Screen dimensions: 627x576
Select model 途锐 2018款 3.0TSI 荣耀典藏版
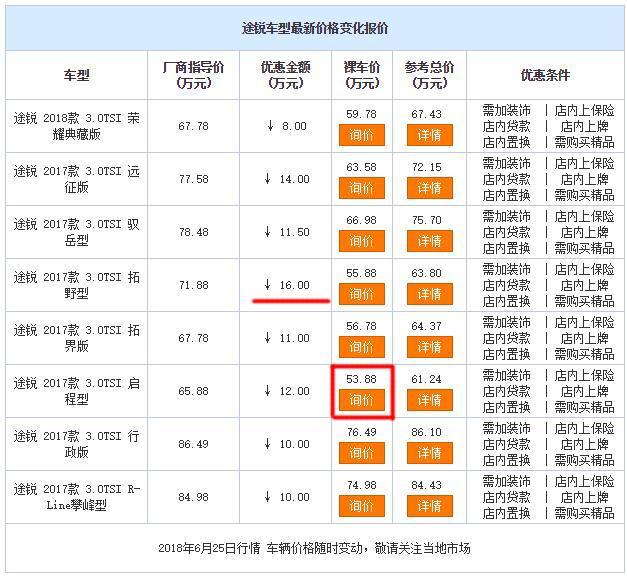coord(76,126)
